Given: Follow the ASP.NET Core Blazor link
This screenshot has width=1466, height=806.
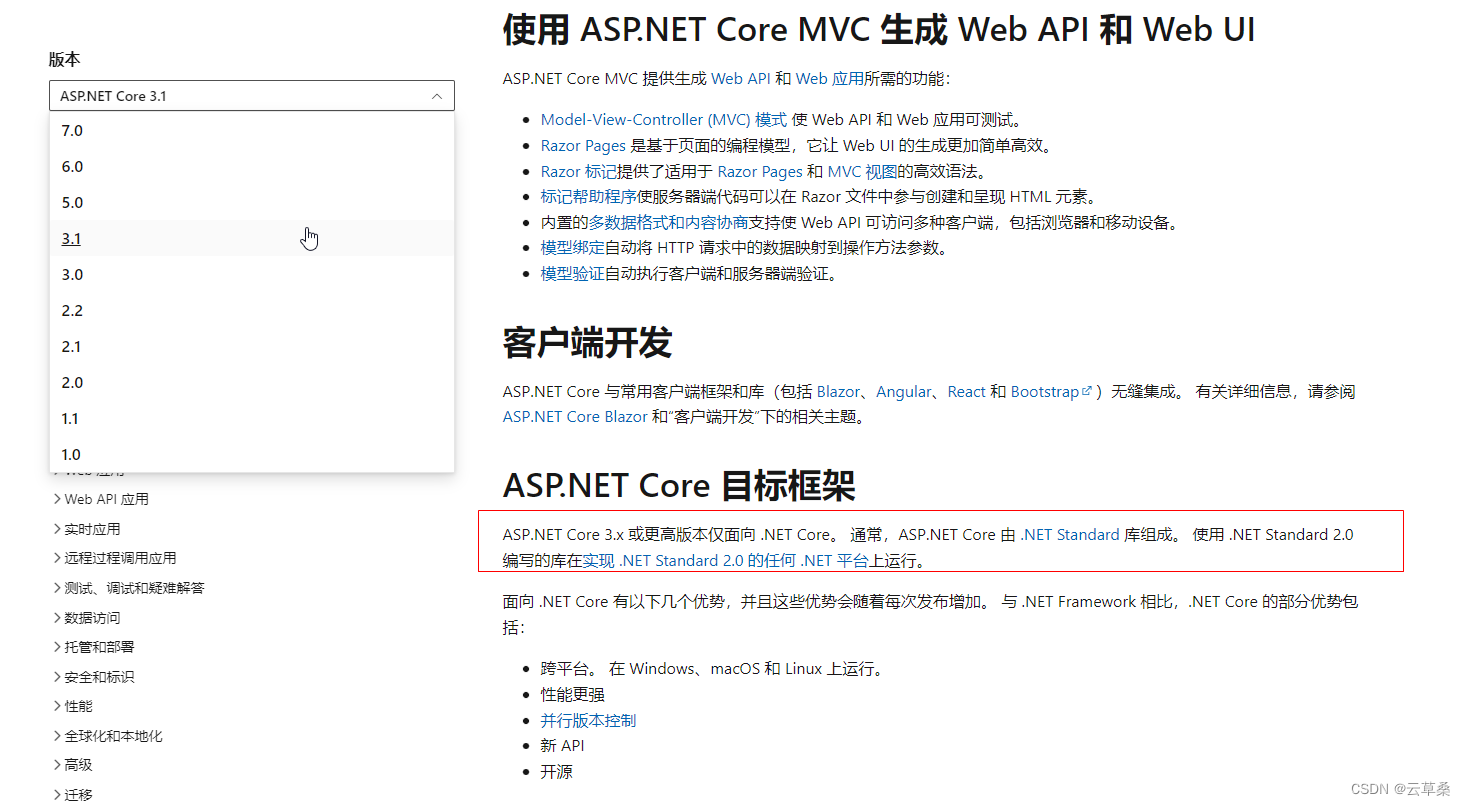Looking at the screenshot, I should [x=575, y=417].
